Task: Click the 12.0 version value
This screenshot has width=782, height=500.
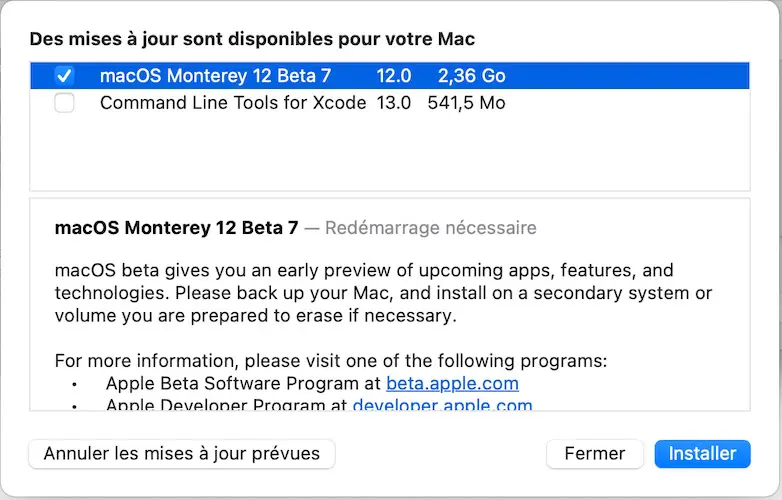Action: point(394,76)
